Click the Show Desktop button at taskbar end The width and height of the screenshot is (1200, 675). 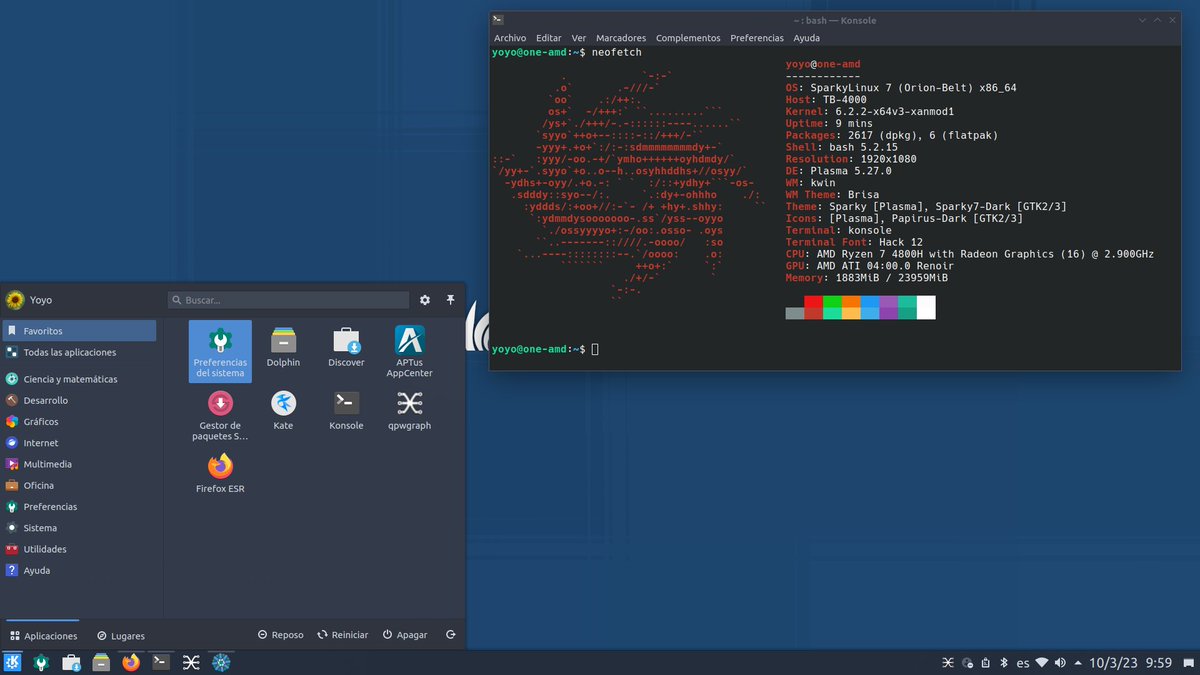(1191, 663)
